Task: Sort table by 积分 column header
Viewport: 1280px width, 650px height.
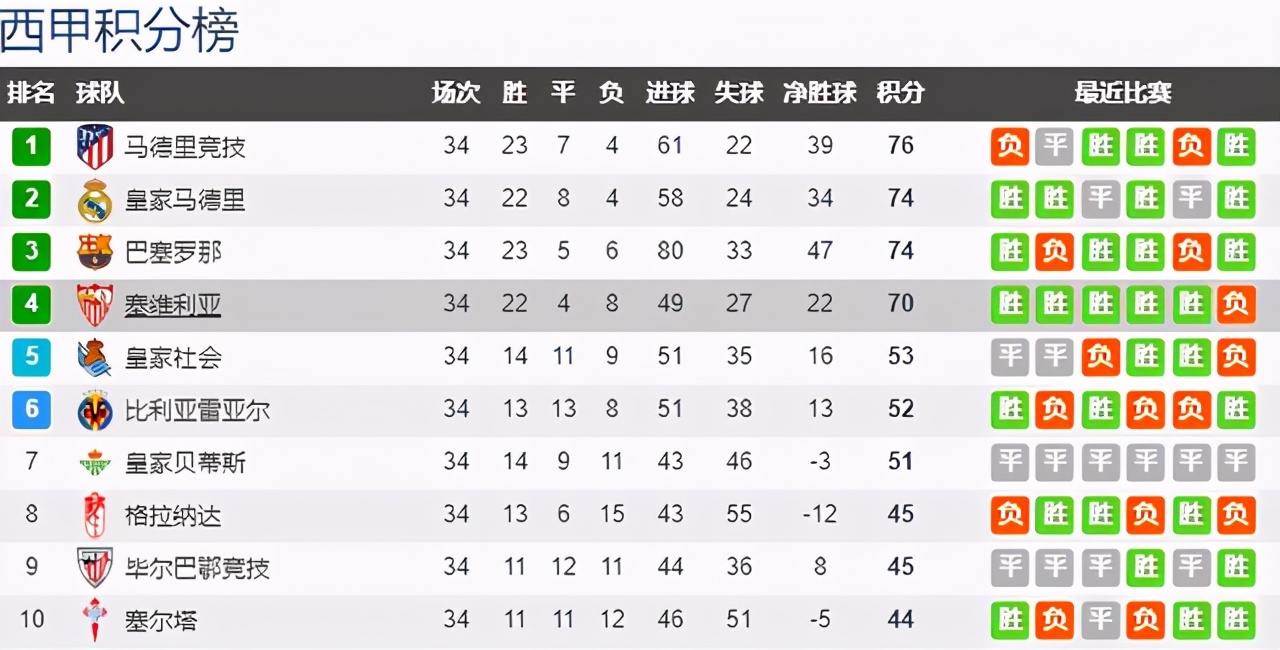Action: pos(900,93)
